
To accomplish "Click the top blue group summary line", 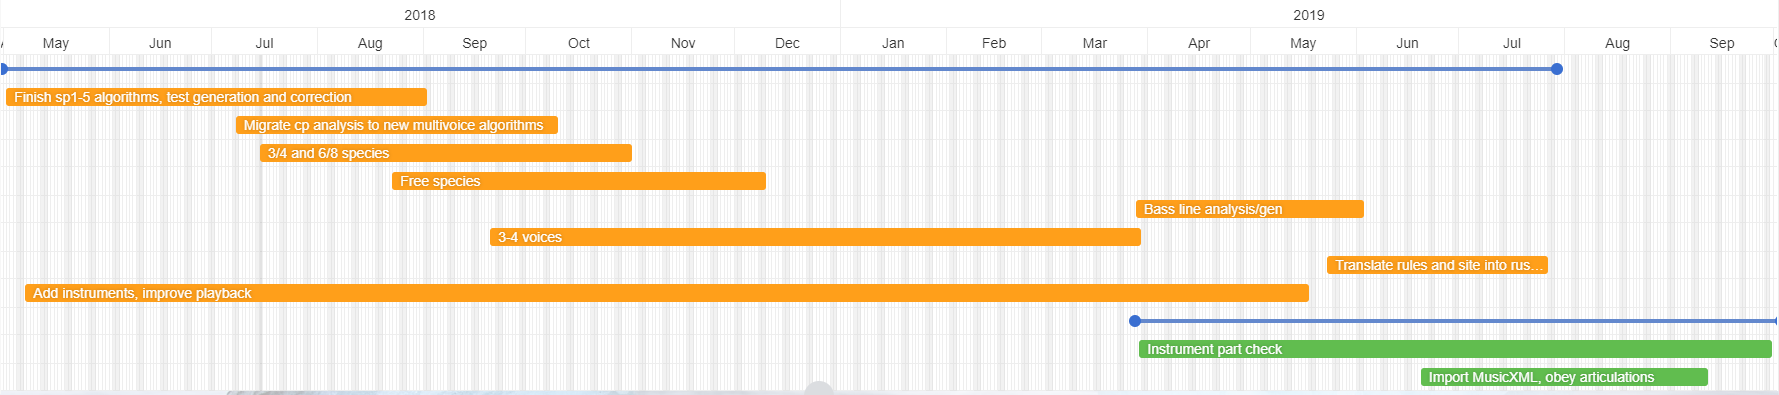I will tap(780, 69).
